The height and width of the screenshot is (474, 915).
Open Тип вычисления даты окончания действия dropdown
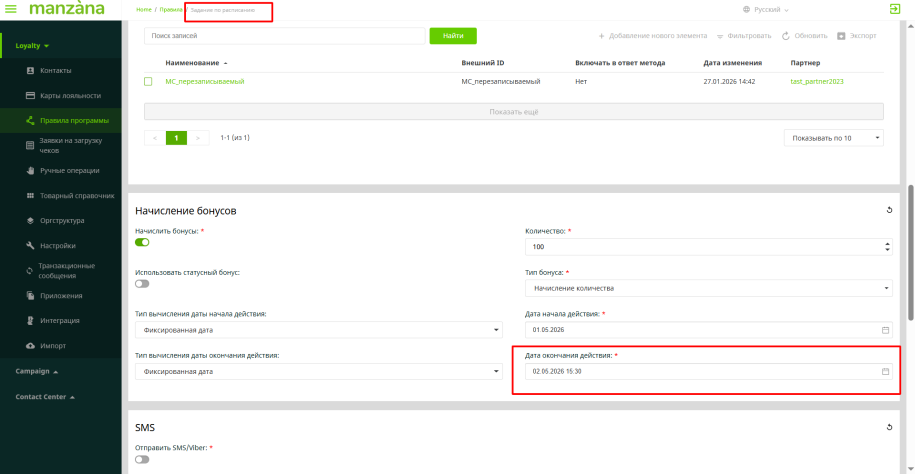pos(319,372)
